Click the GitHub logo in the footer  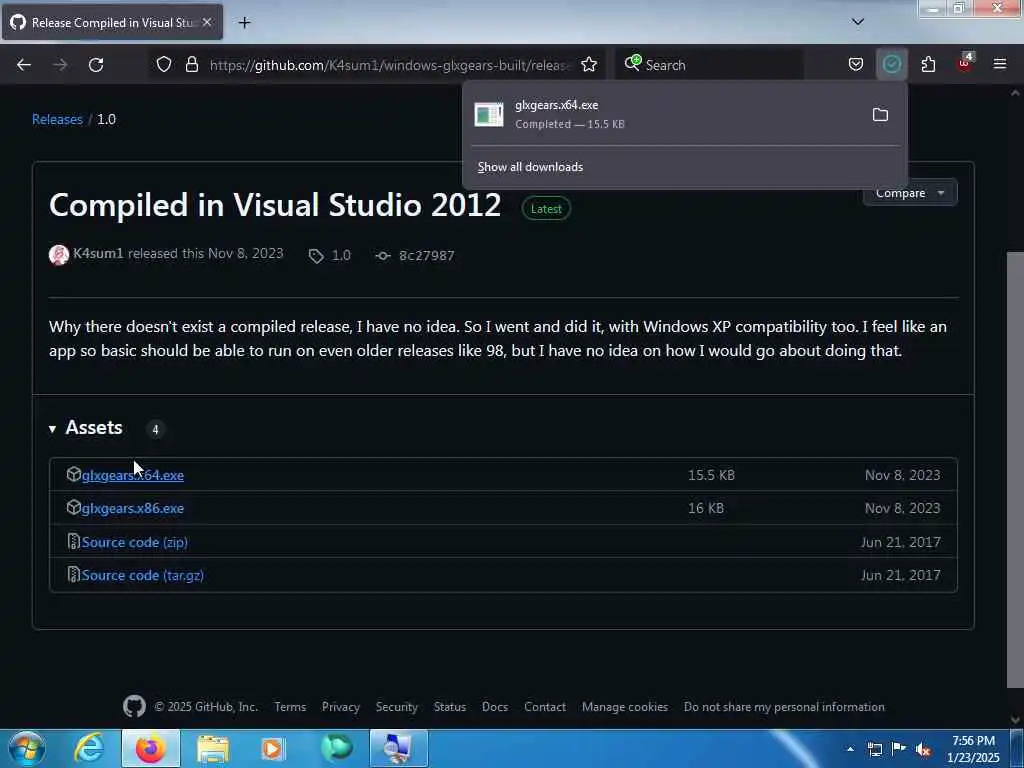click(x=135, y=707)
